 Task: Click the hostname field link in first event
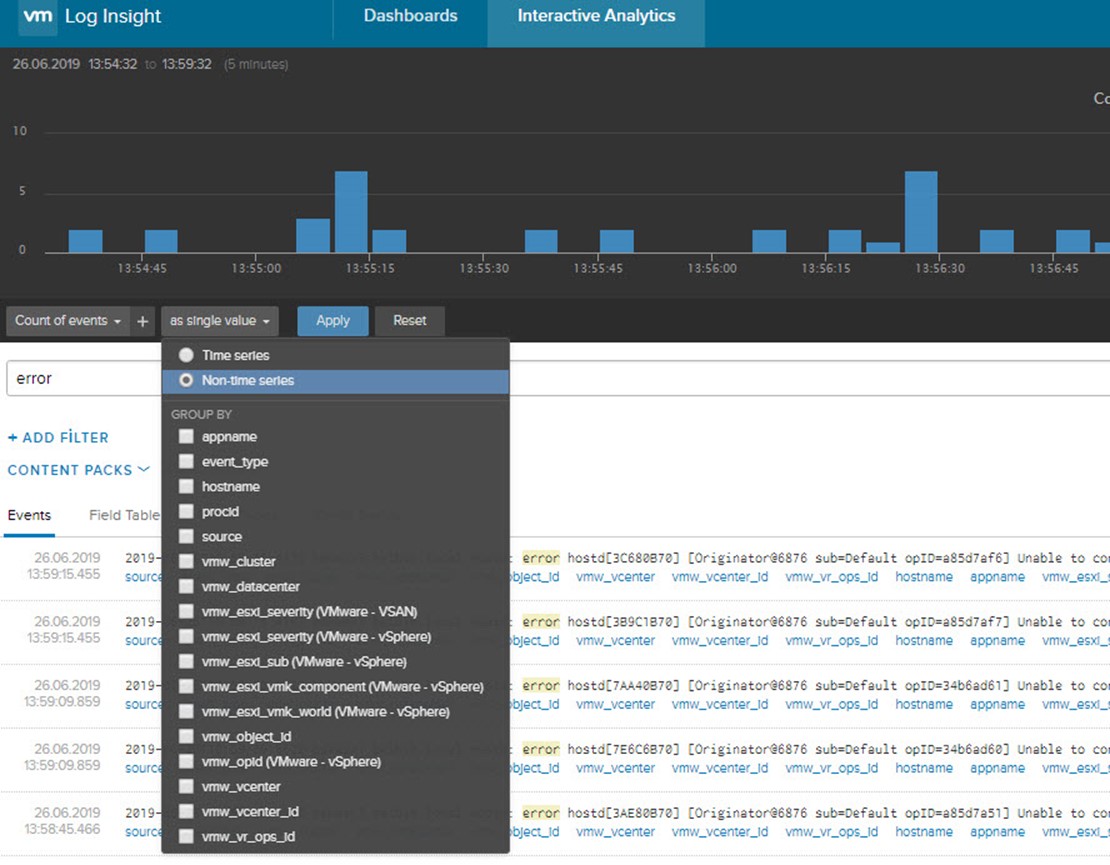point(924,577)
